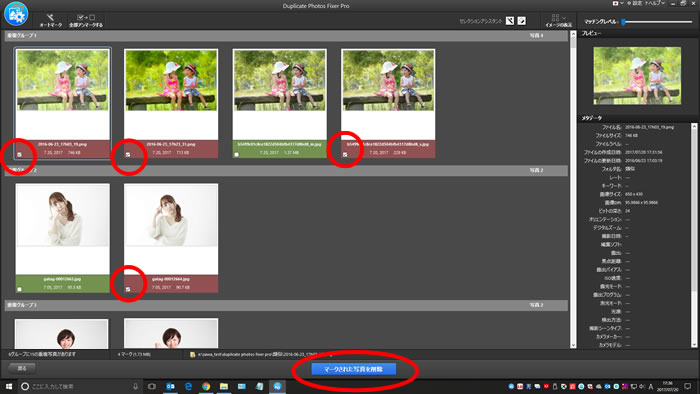This screenshot has width=700, height=394.
Task: Expand the language flag dropdown arrow
Action: pyautogui.click(x=621, y=3)
